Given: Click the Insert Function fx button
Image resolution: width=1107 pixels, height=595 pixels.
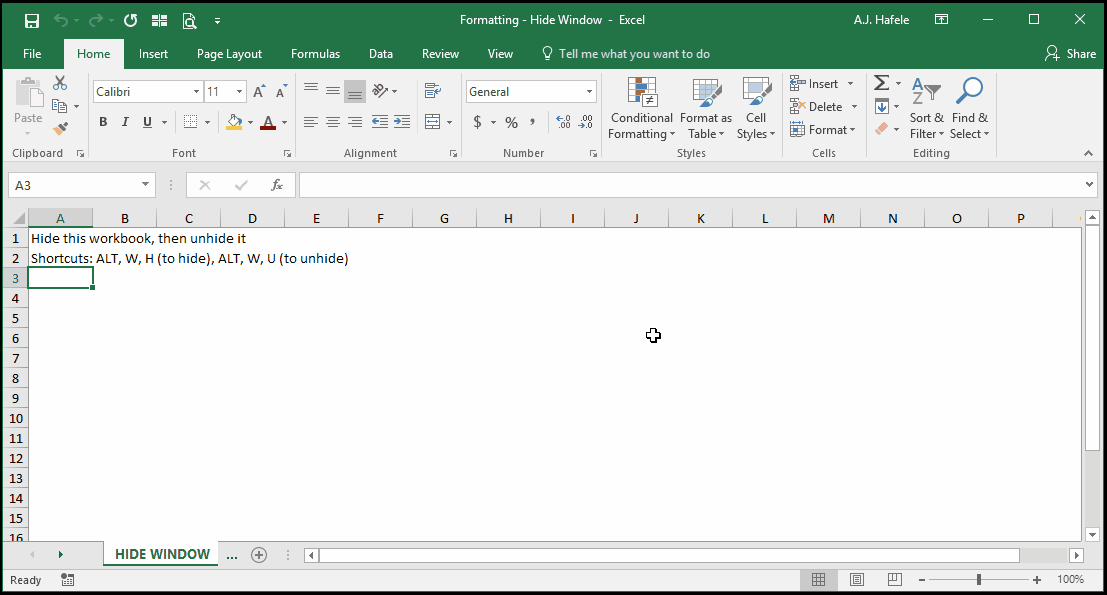Looking at the screenshot, I should pos(277,185).
